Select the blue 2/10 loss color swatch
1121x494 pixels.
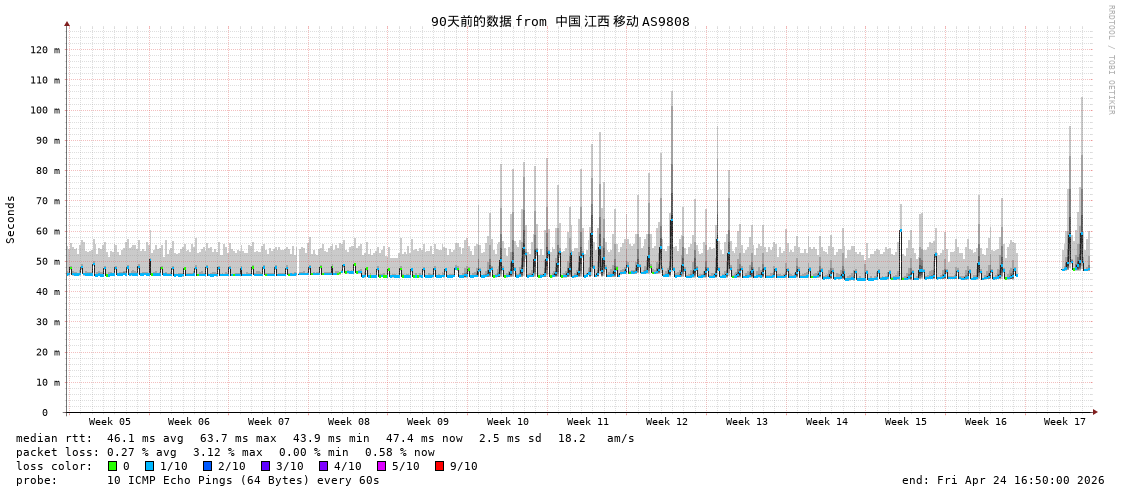207,466
